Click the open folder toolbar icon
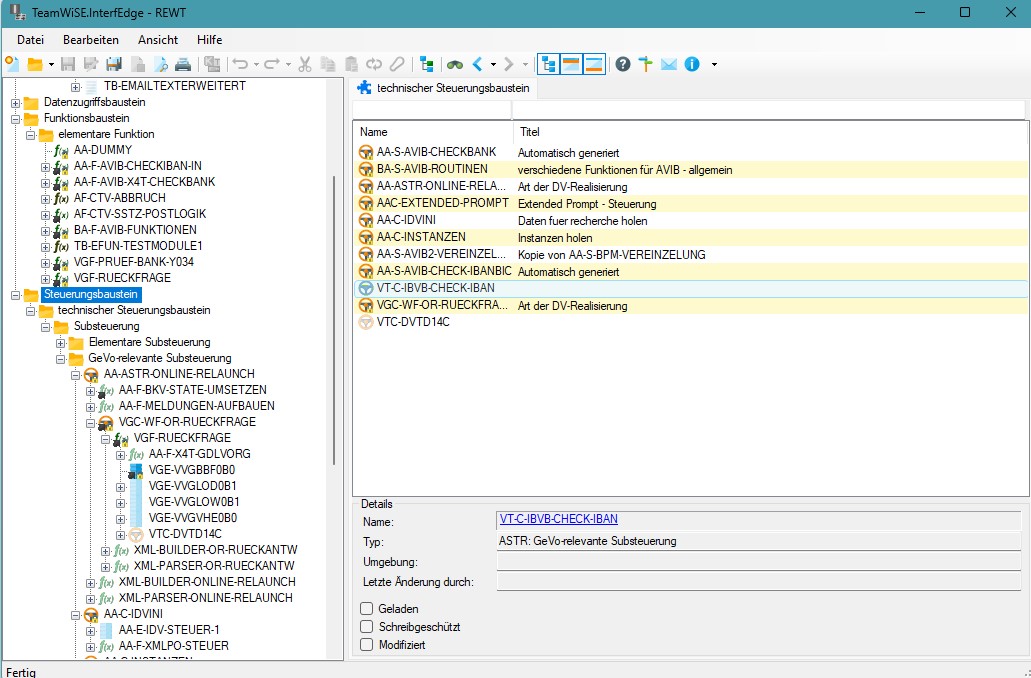Screen dimensions: 1031x678 click(35, 64)
